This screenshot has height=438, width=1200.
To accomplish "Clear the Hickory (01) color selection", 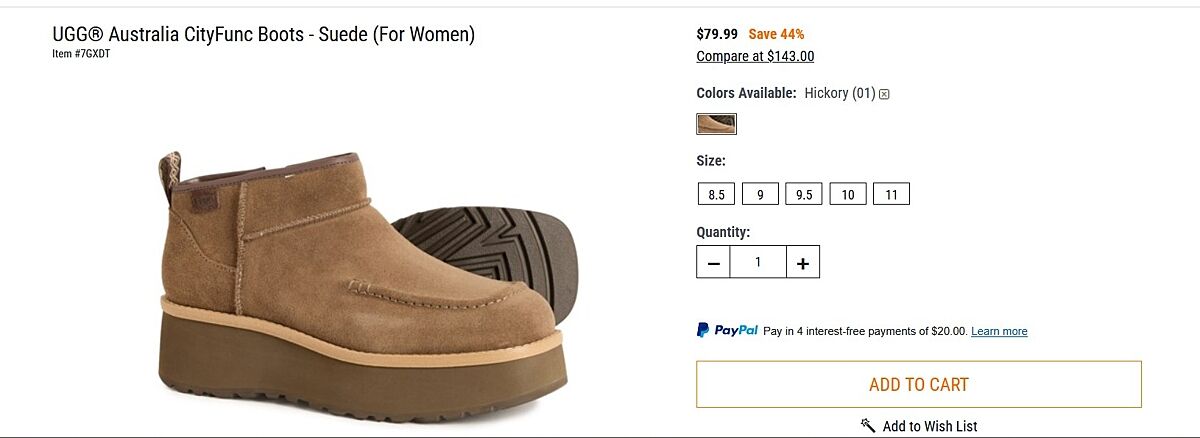I will (x=884, y=94).
